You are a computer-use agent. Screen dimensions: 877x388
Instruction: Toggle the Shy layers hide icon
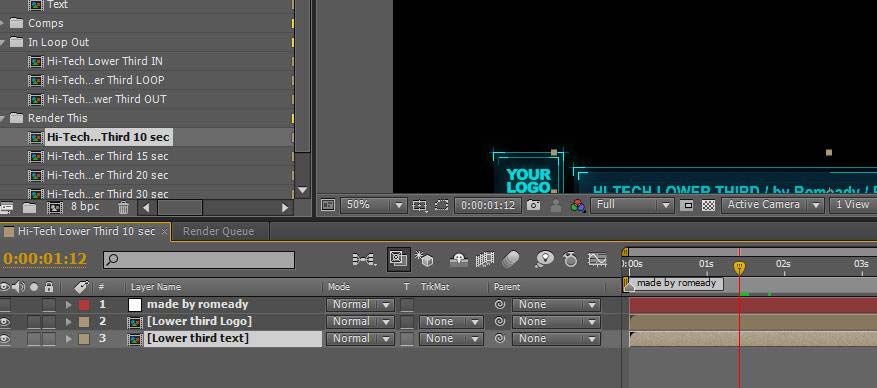459,259
